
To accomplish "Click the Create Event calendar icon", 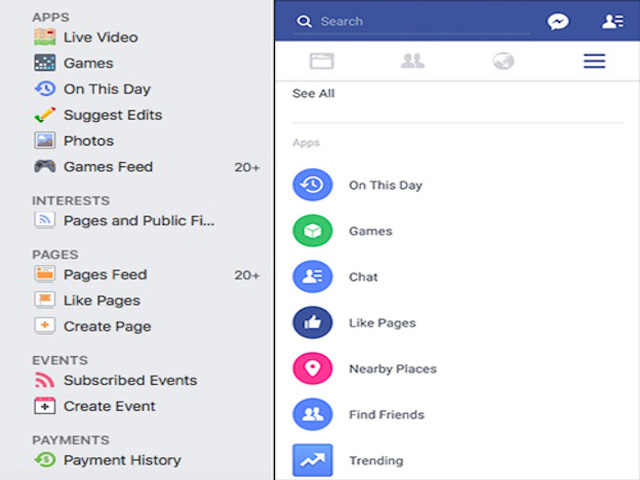I will [x=45, y=406].
